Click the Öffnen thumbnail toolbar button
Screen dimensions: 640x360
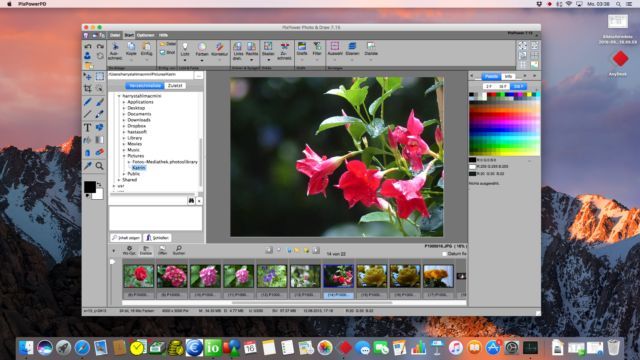click(x=162, y=250)
